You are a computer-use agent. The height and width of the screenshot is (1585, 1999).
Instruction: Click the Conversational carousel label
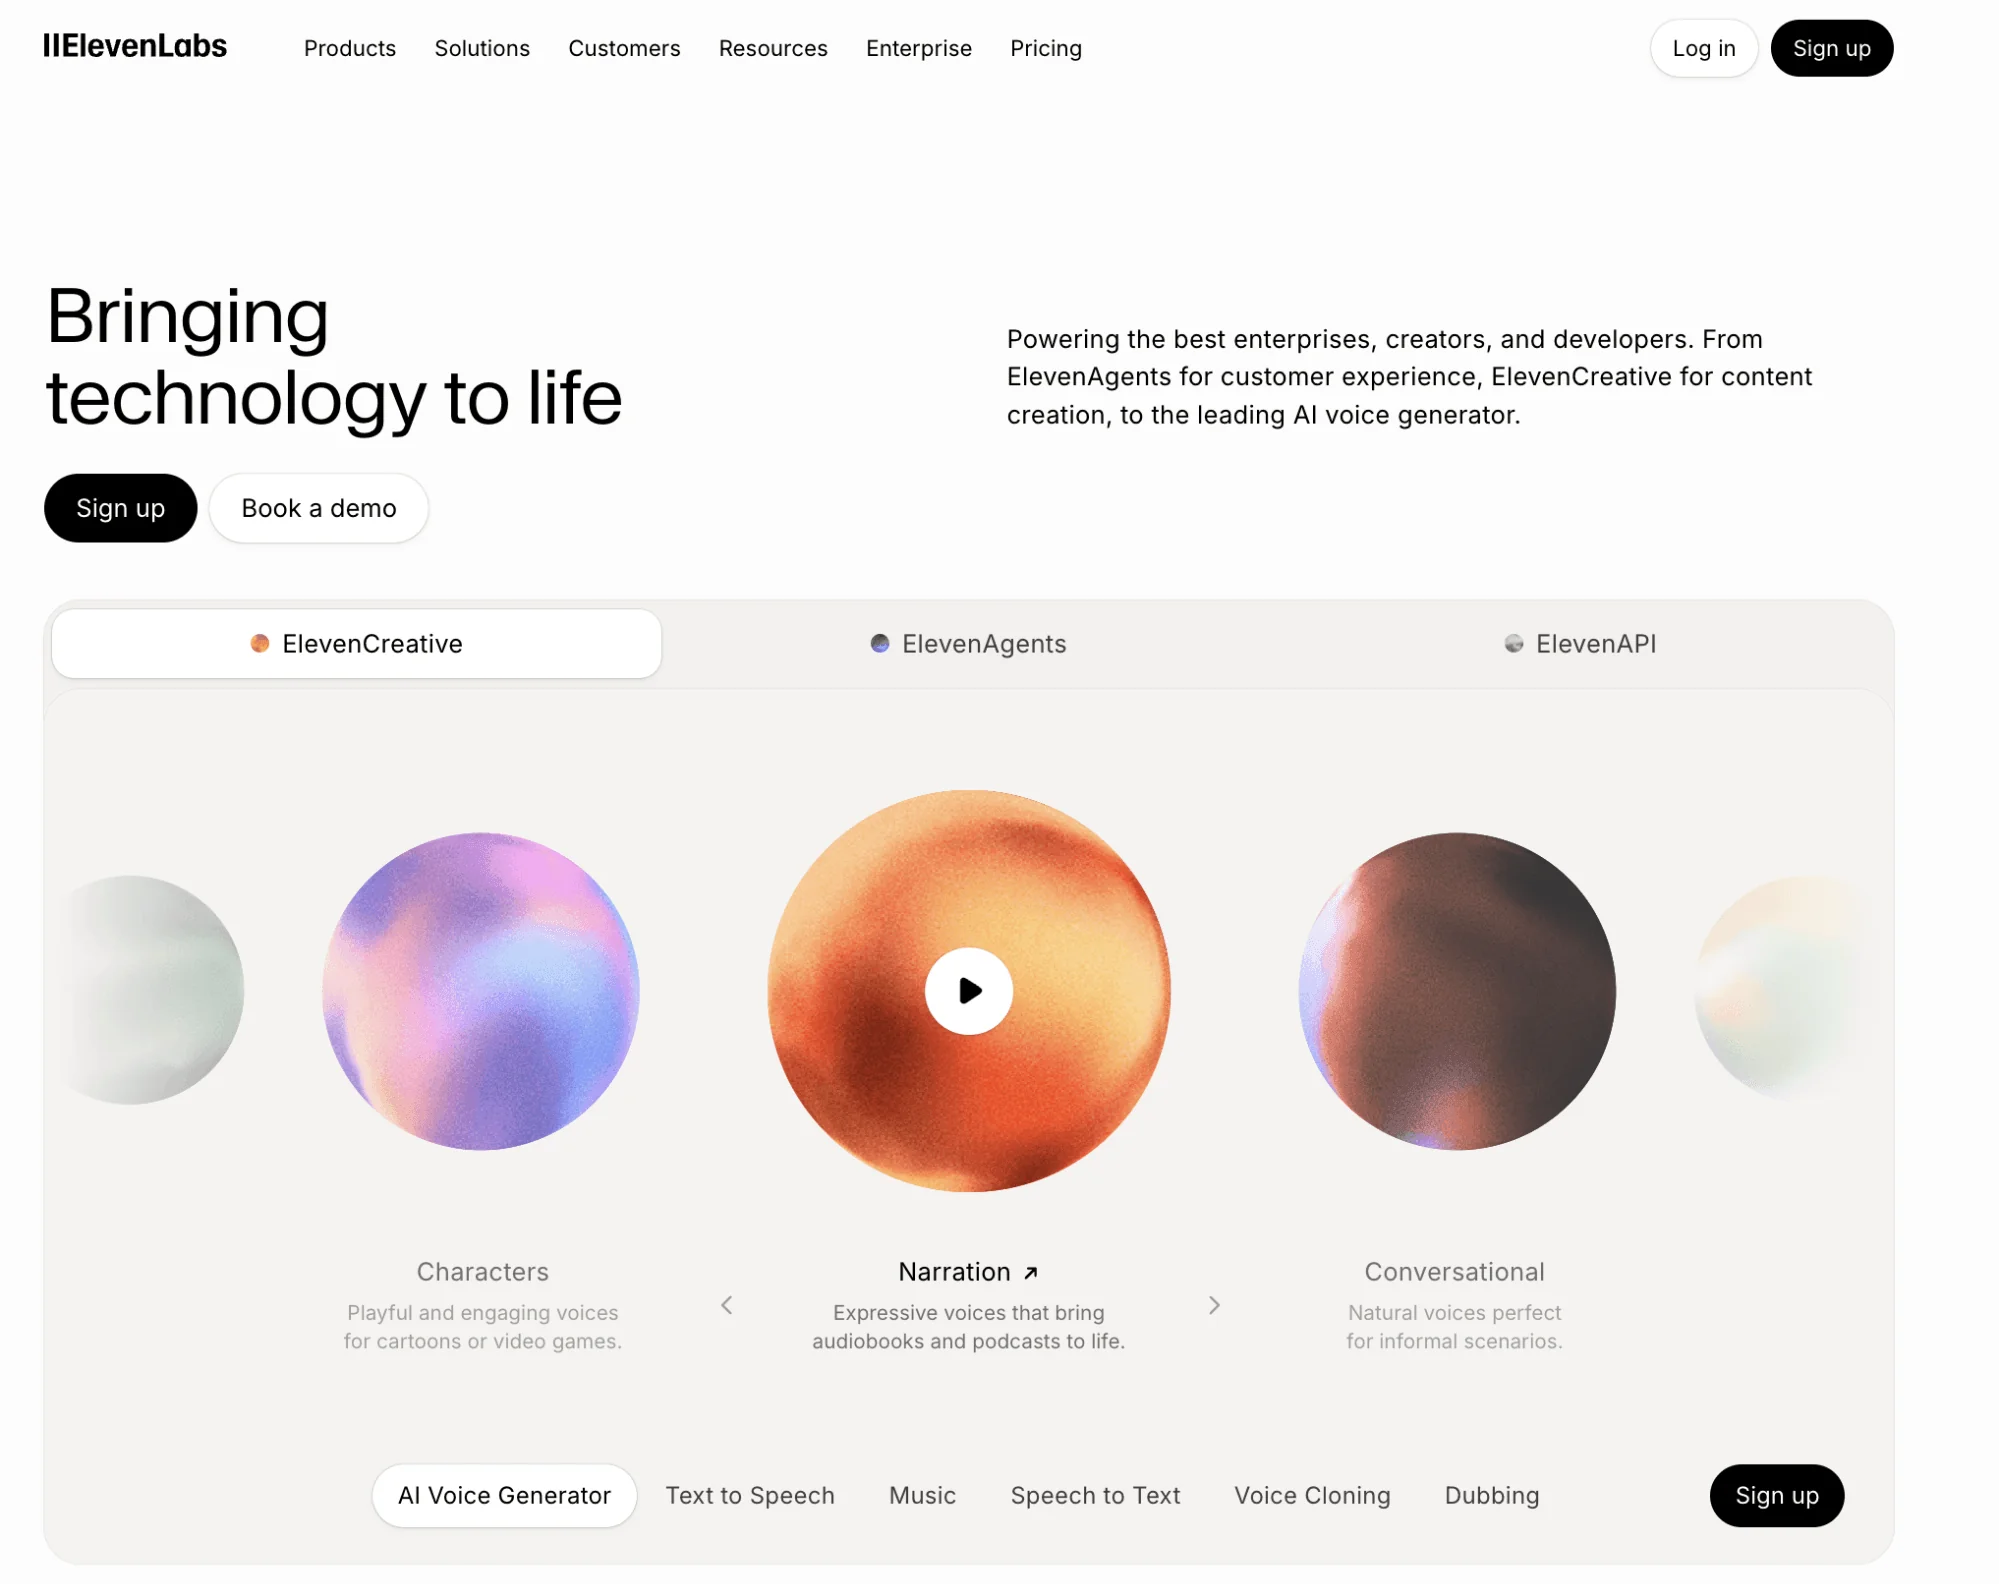(1454, 1272)
